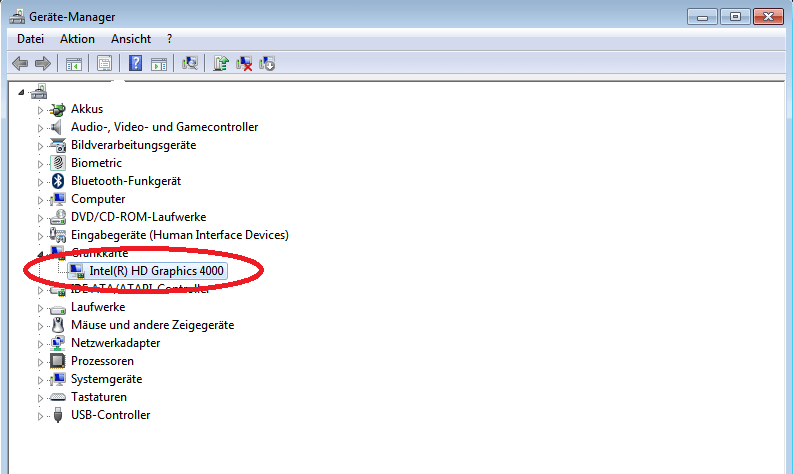Select the Laufwerke tree label

[98, 307]
